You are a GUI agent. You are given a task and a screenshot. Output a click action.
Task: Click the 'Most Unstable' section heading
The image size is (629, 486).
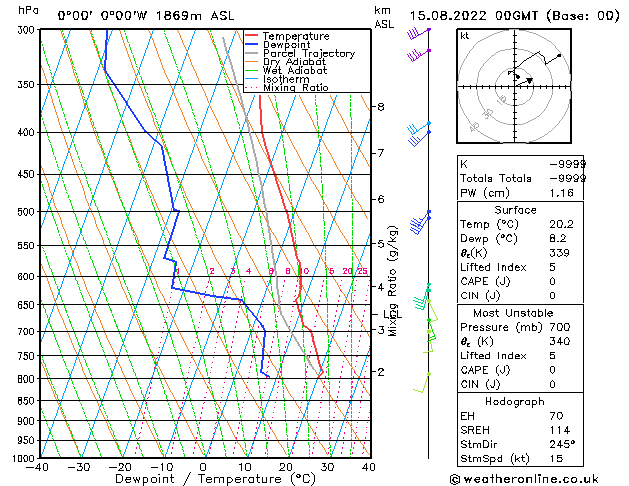point(513,313)
